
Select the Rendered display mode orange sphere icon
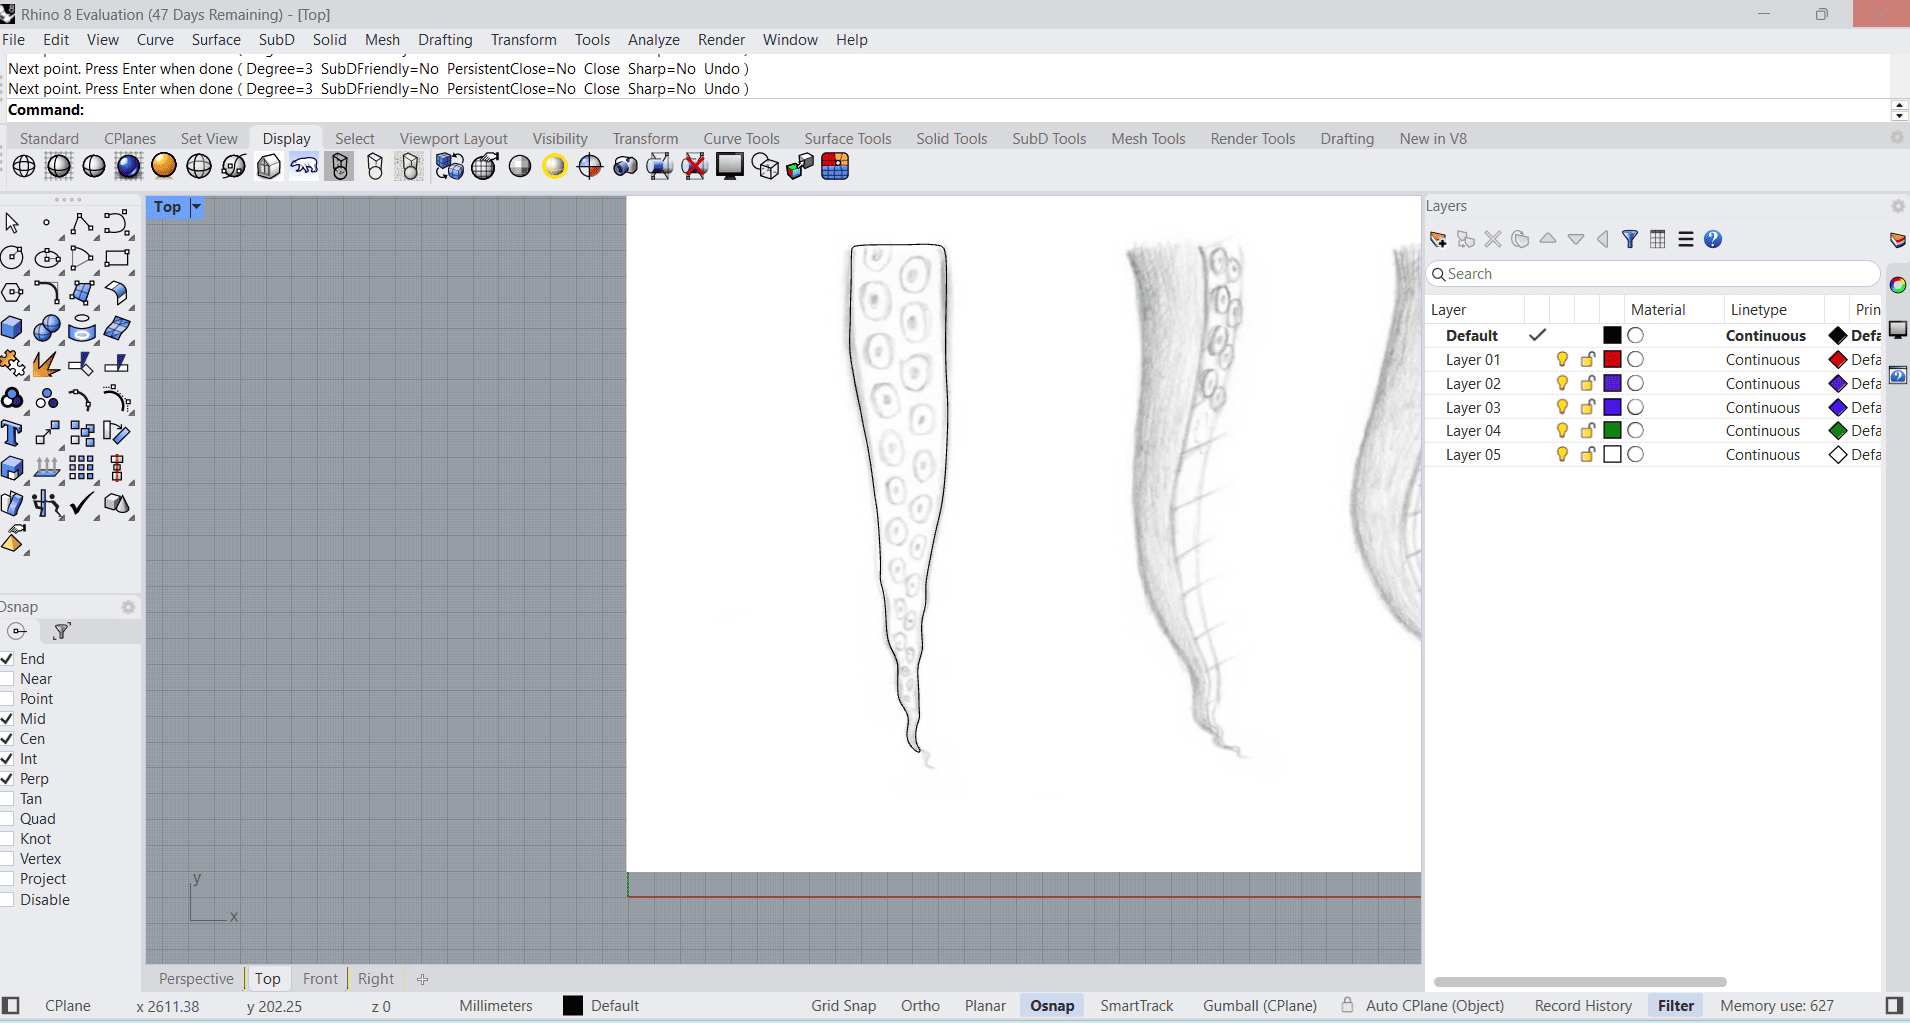(x=164, y=167)
